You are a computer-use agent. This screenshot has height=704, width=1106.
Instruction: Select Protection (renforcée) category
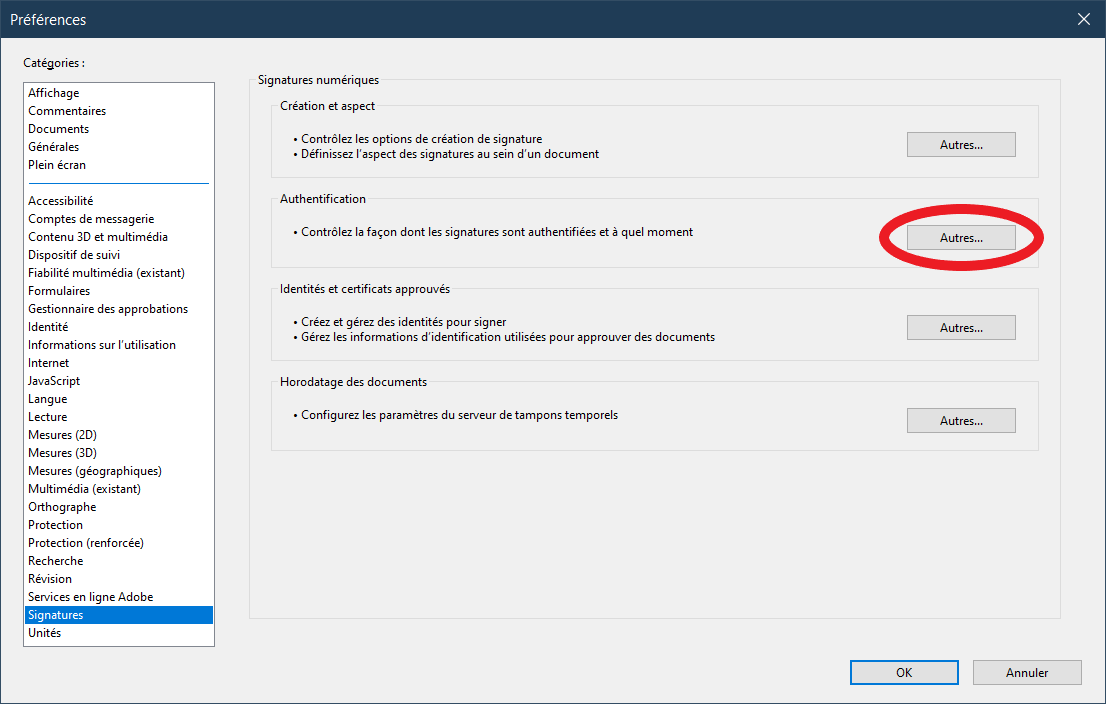click(86, 543)
